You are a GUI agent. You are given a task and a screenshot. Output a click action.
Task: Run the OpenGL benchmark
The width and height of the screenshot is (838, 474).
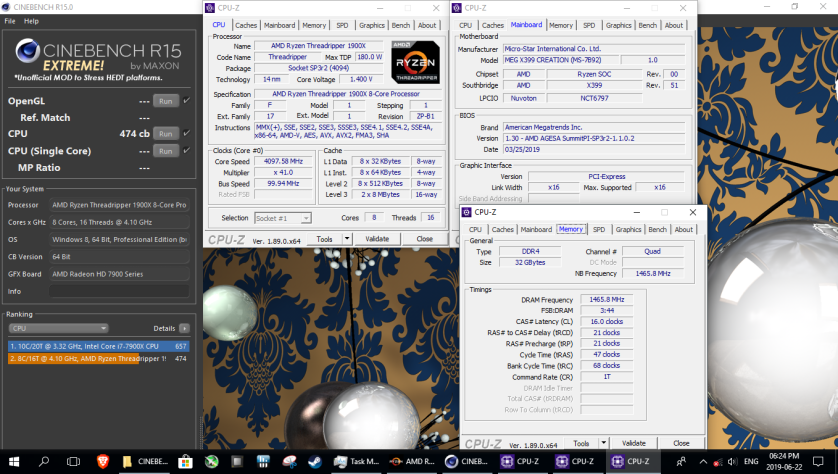166,101
